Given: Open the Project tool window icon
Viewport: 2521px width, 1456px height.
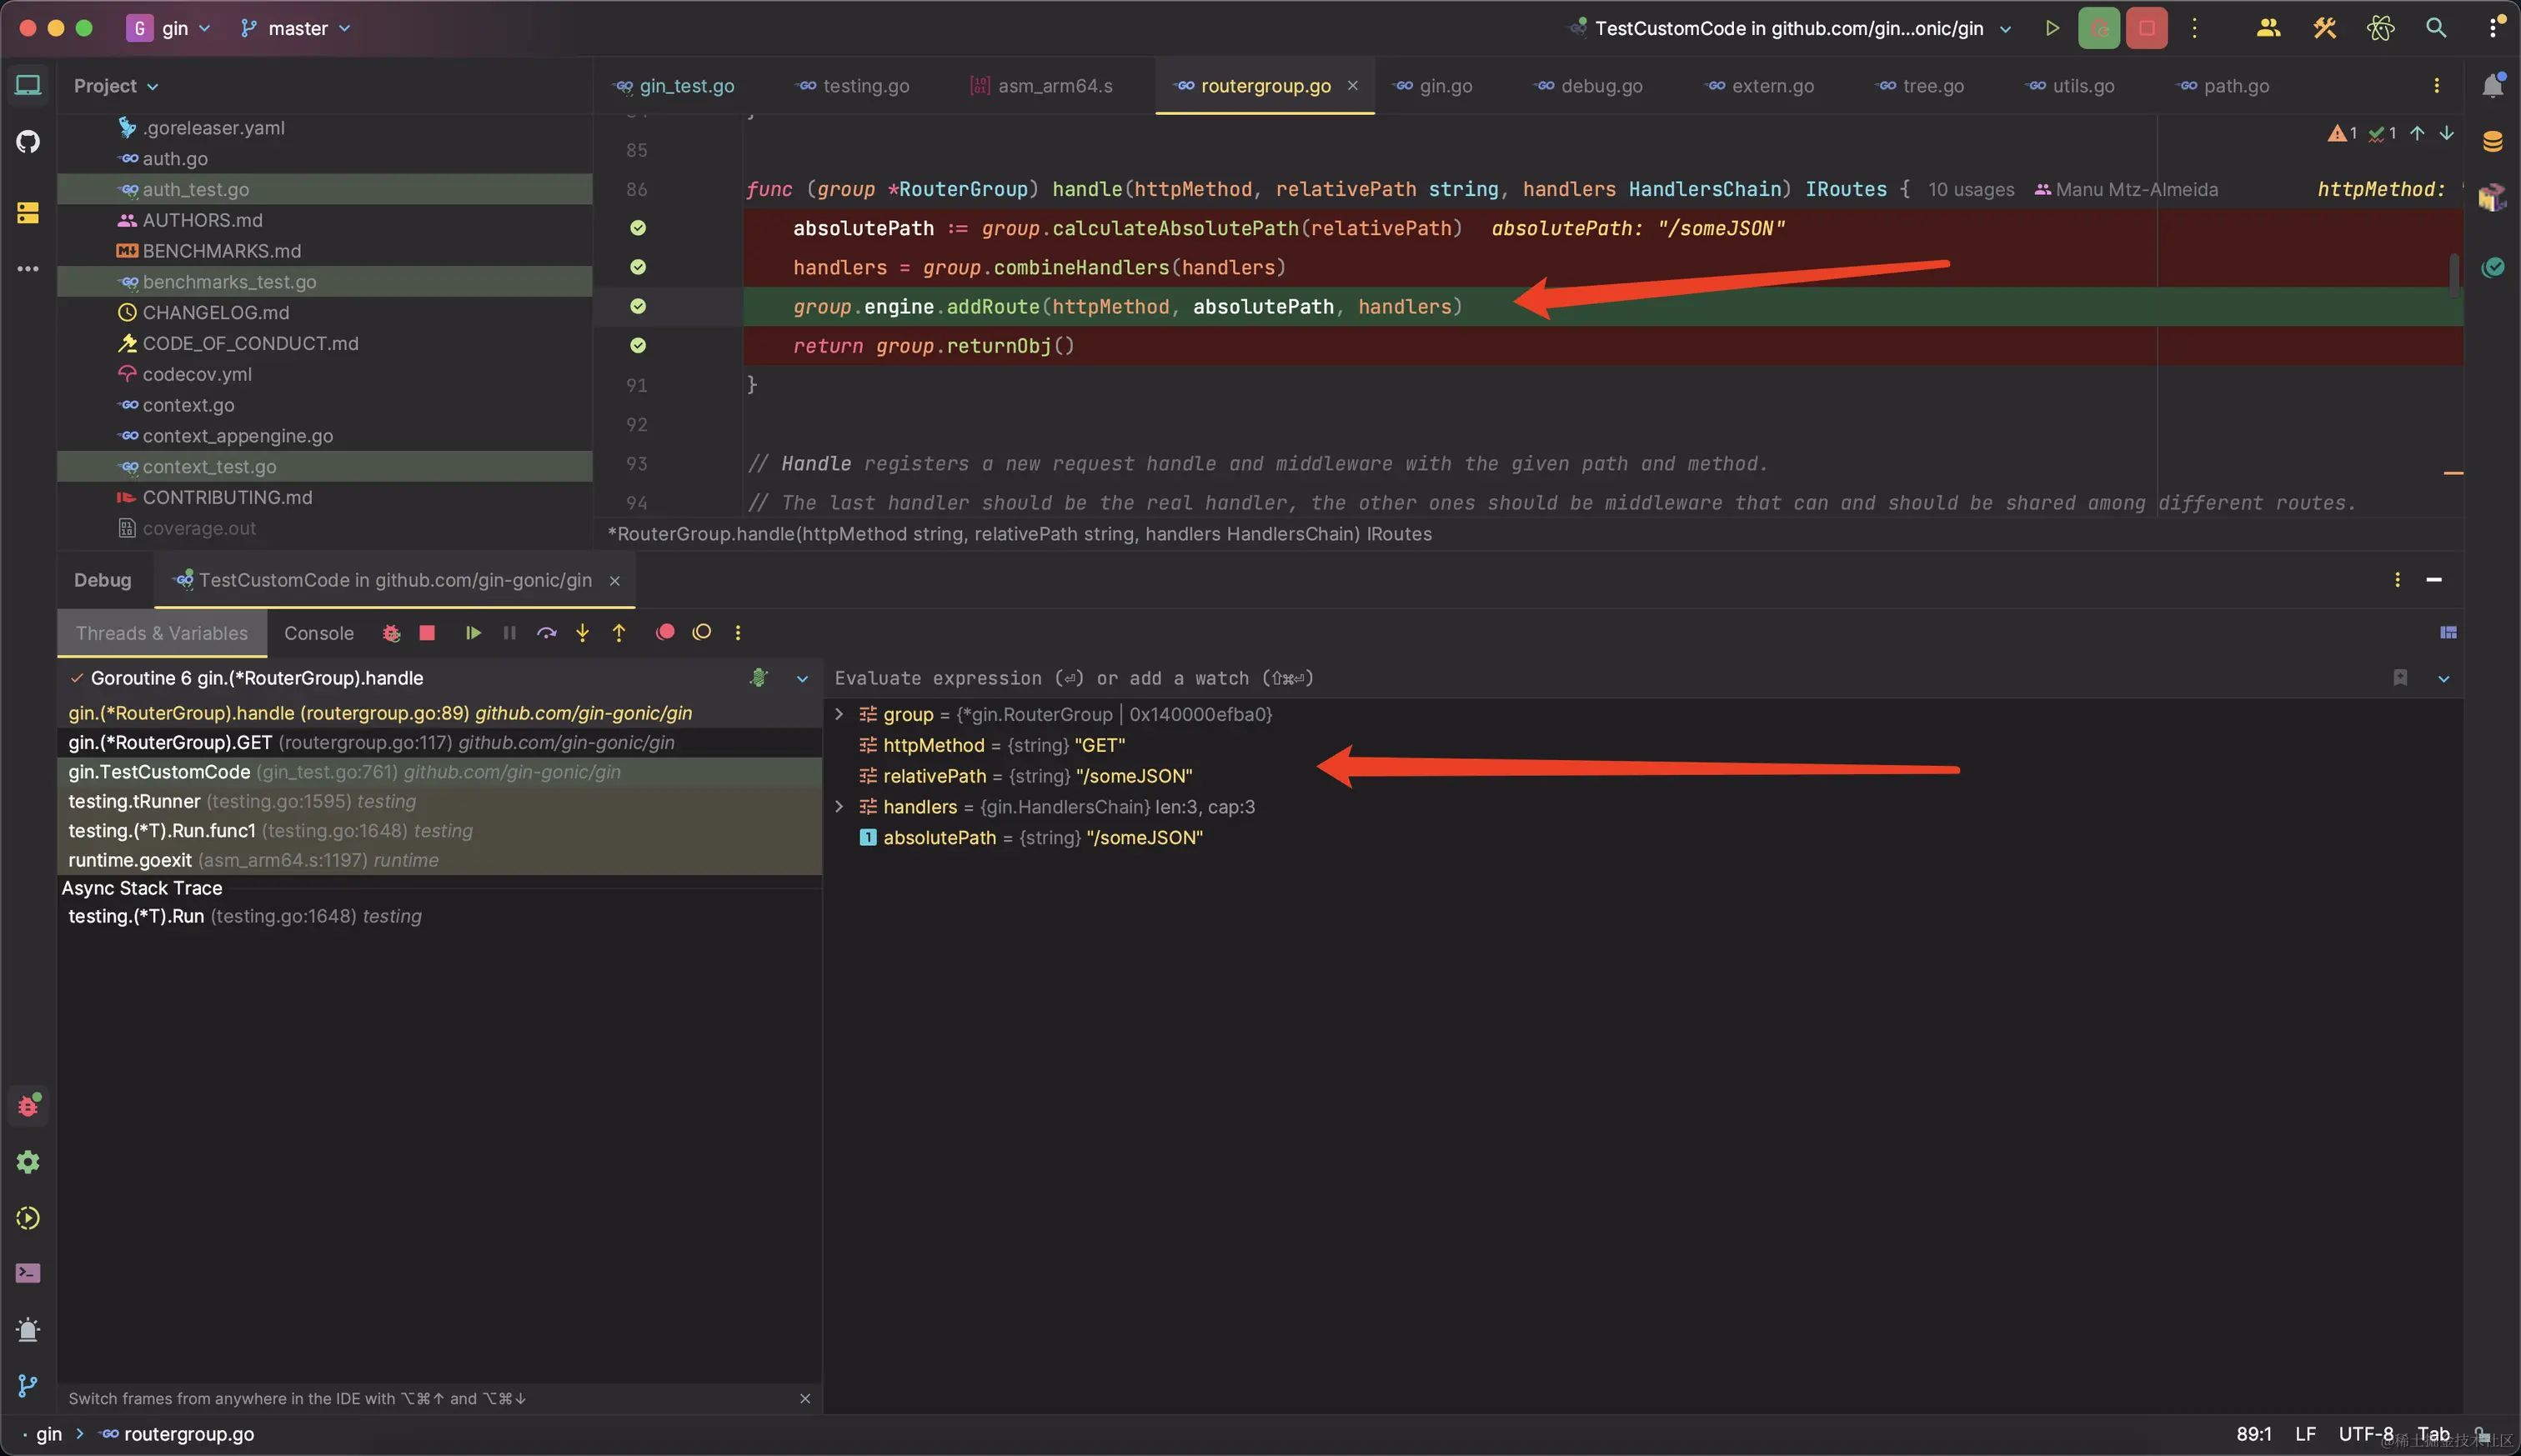Looking at the screenshot, I should point(28,85).
